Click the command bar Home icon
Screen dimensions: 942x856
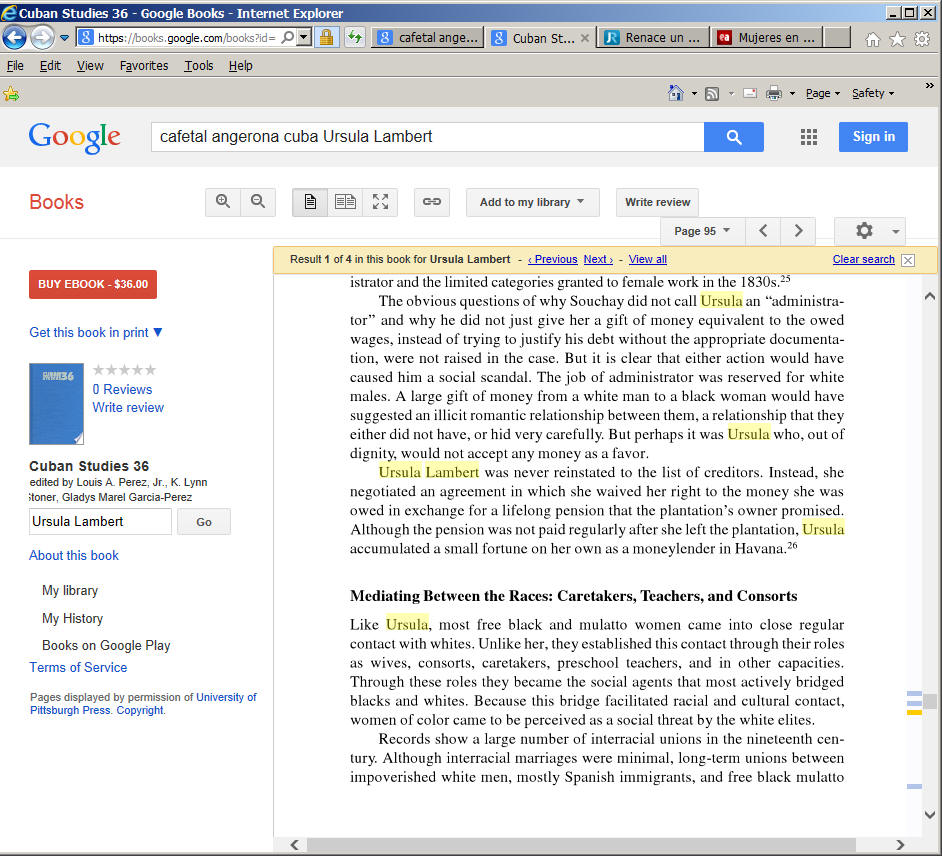point(676,93)
